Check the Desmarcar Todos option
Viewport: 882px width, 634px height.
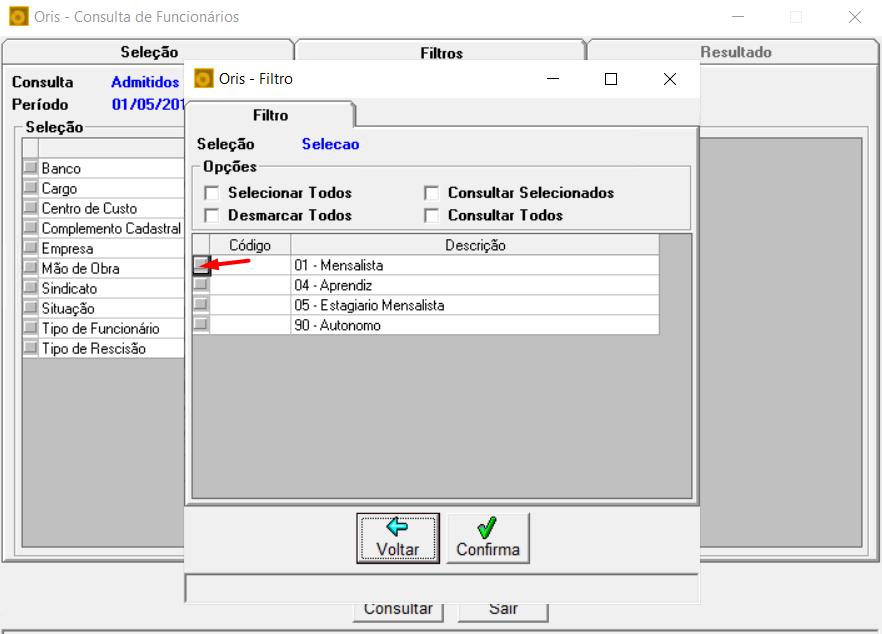(x=212, y=215)
